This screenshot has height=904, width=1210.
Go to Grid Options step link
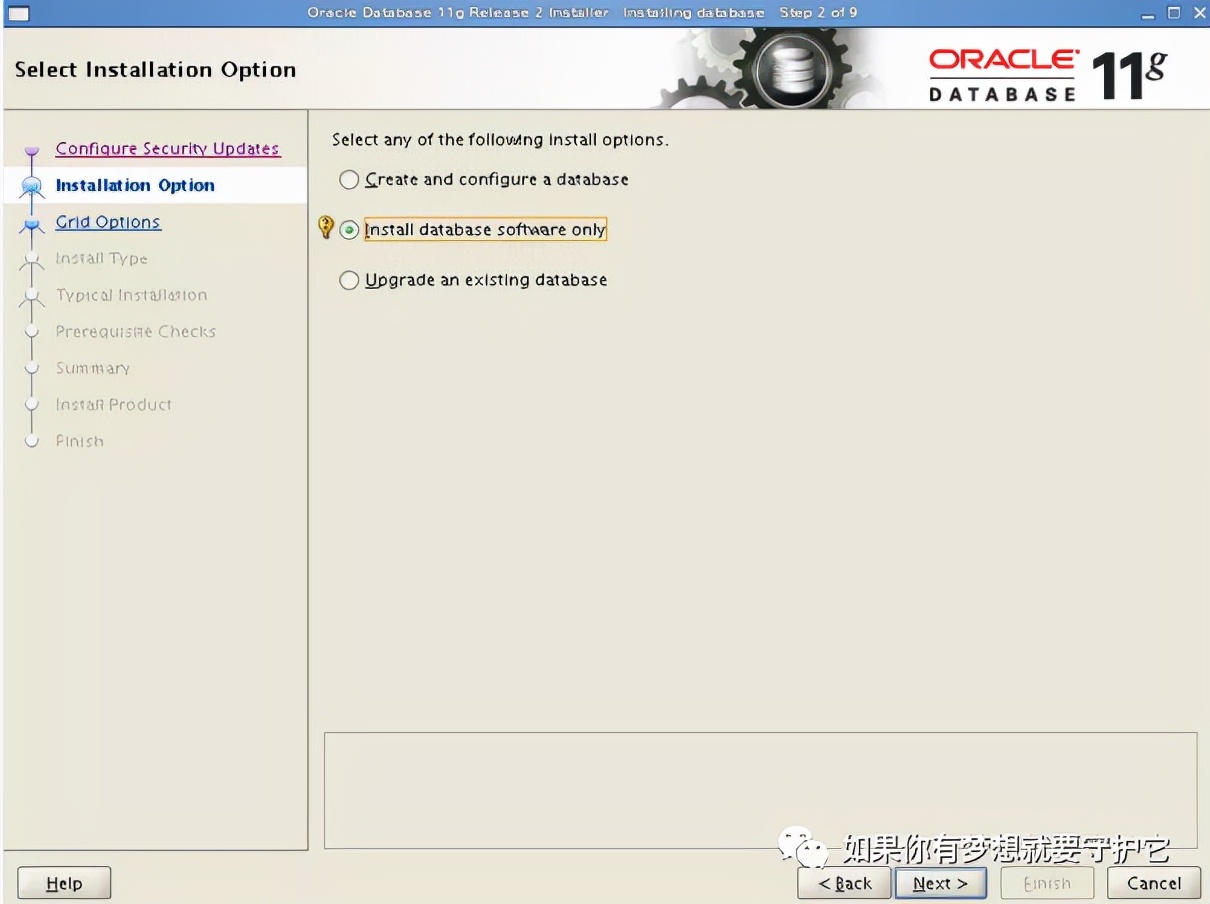108,222
